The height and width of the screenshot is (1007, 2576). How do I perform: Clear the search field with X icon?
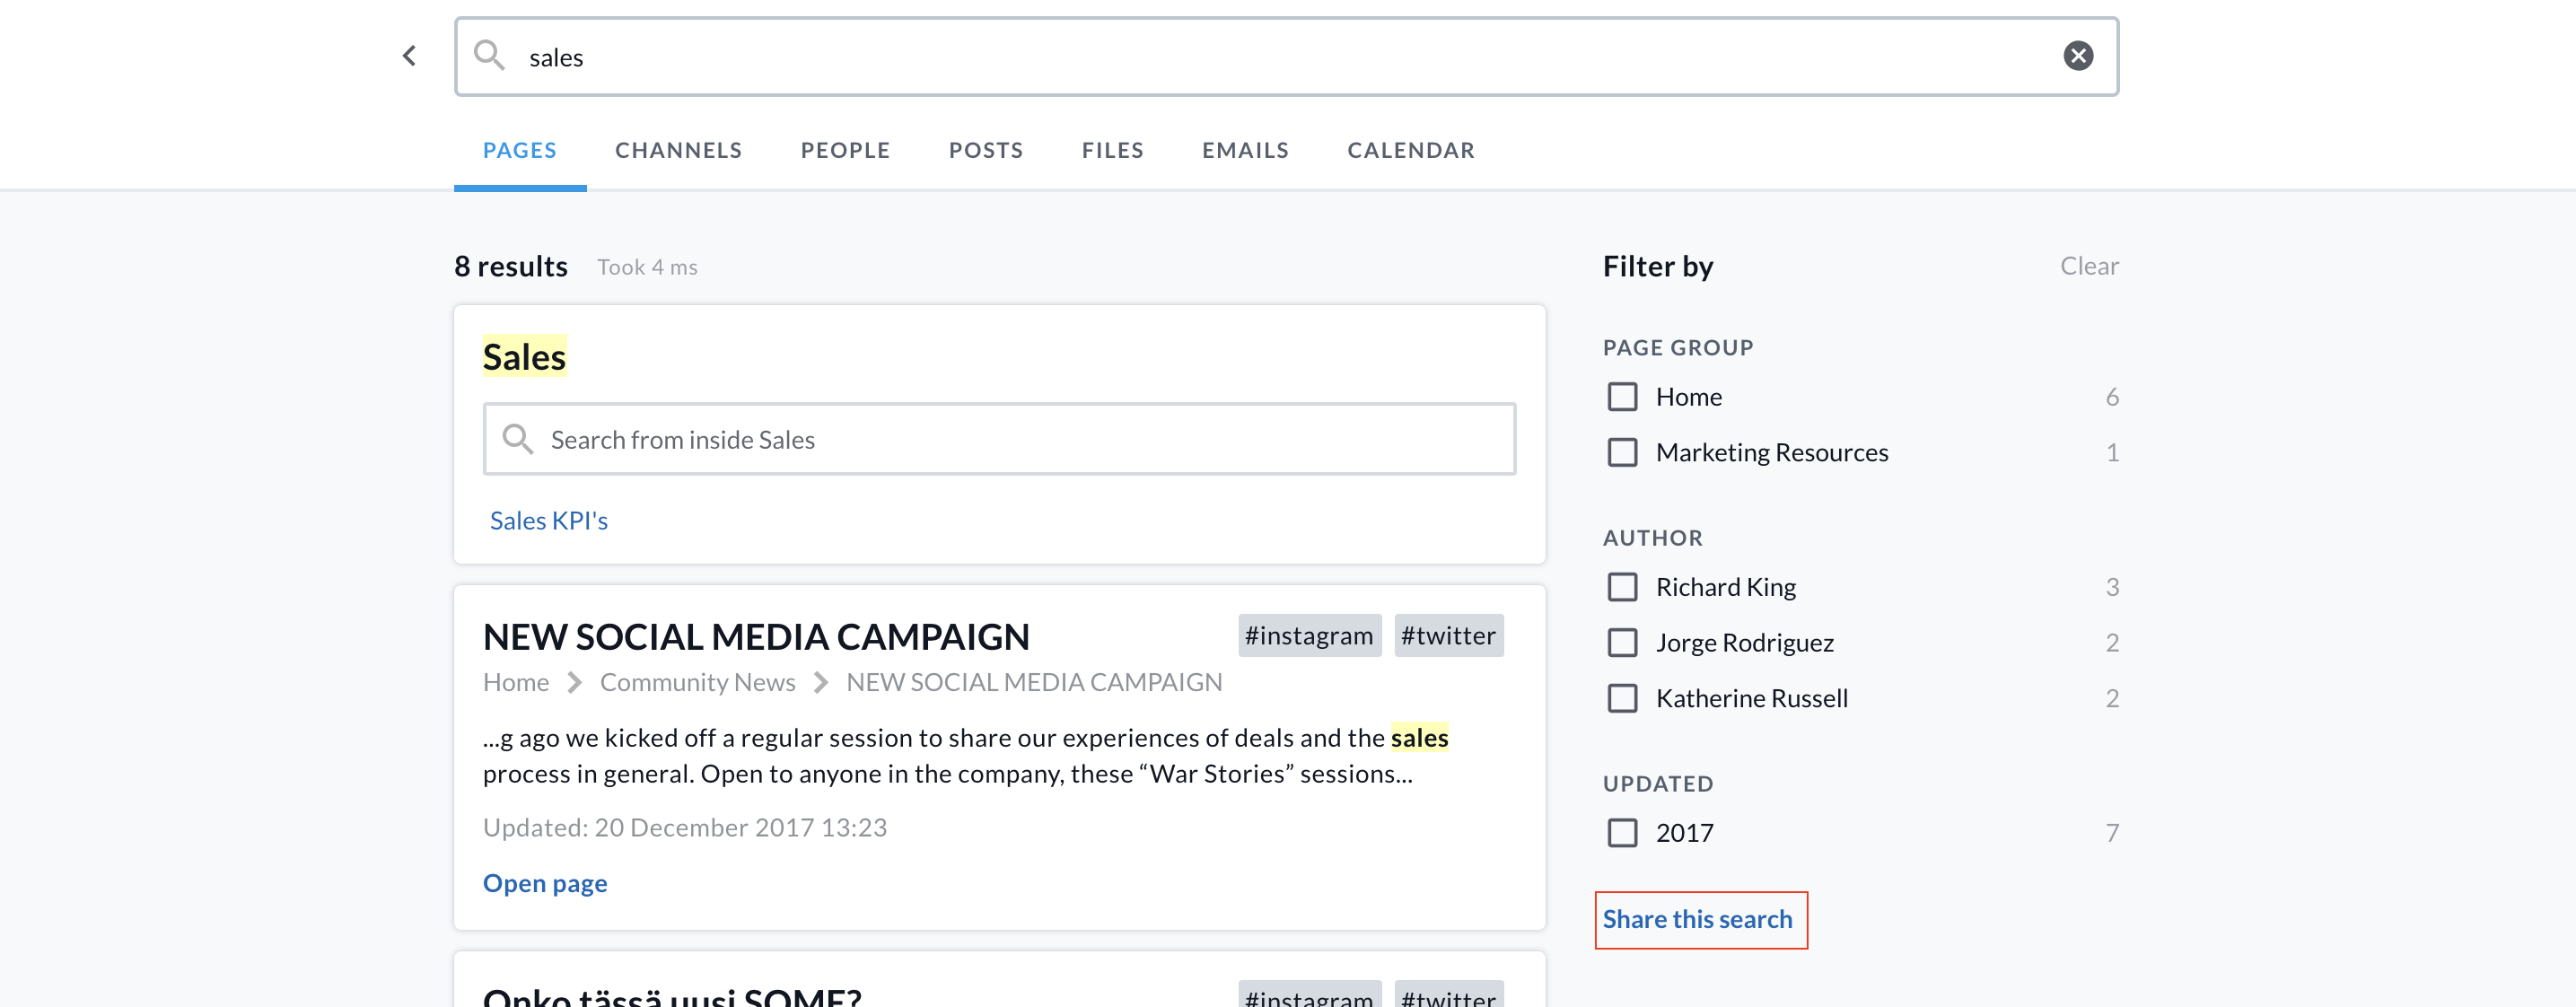click(x=2078, y=56)
